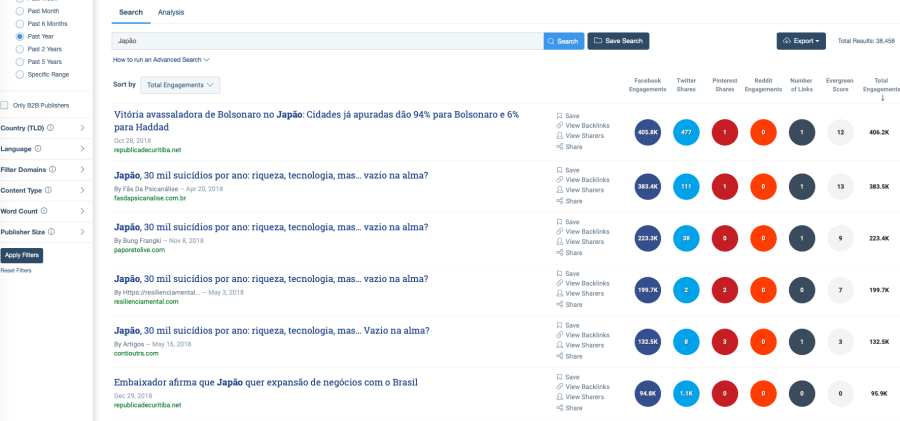This screenshot has height=421, width=900.
Task: Save the Bolsonaro no Japão article
Action: coord(568,115)
